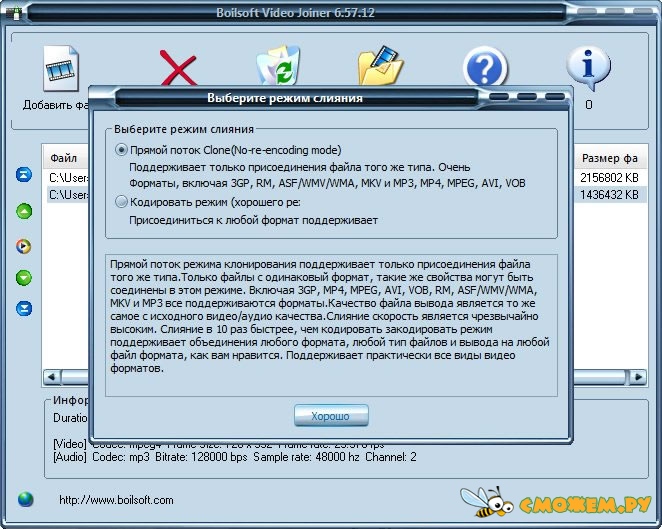Click the Поддерживает только присоединения description line

pos(300,167)
